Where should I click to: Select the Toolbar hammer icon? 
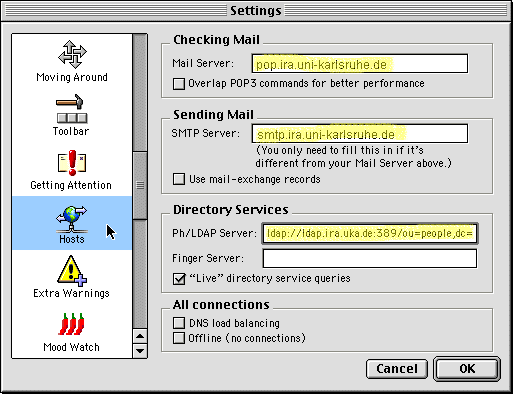pyautogui.click(x=72, y=109)
